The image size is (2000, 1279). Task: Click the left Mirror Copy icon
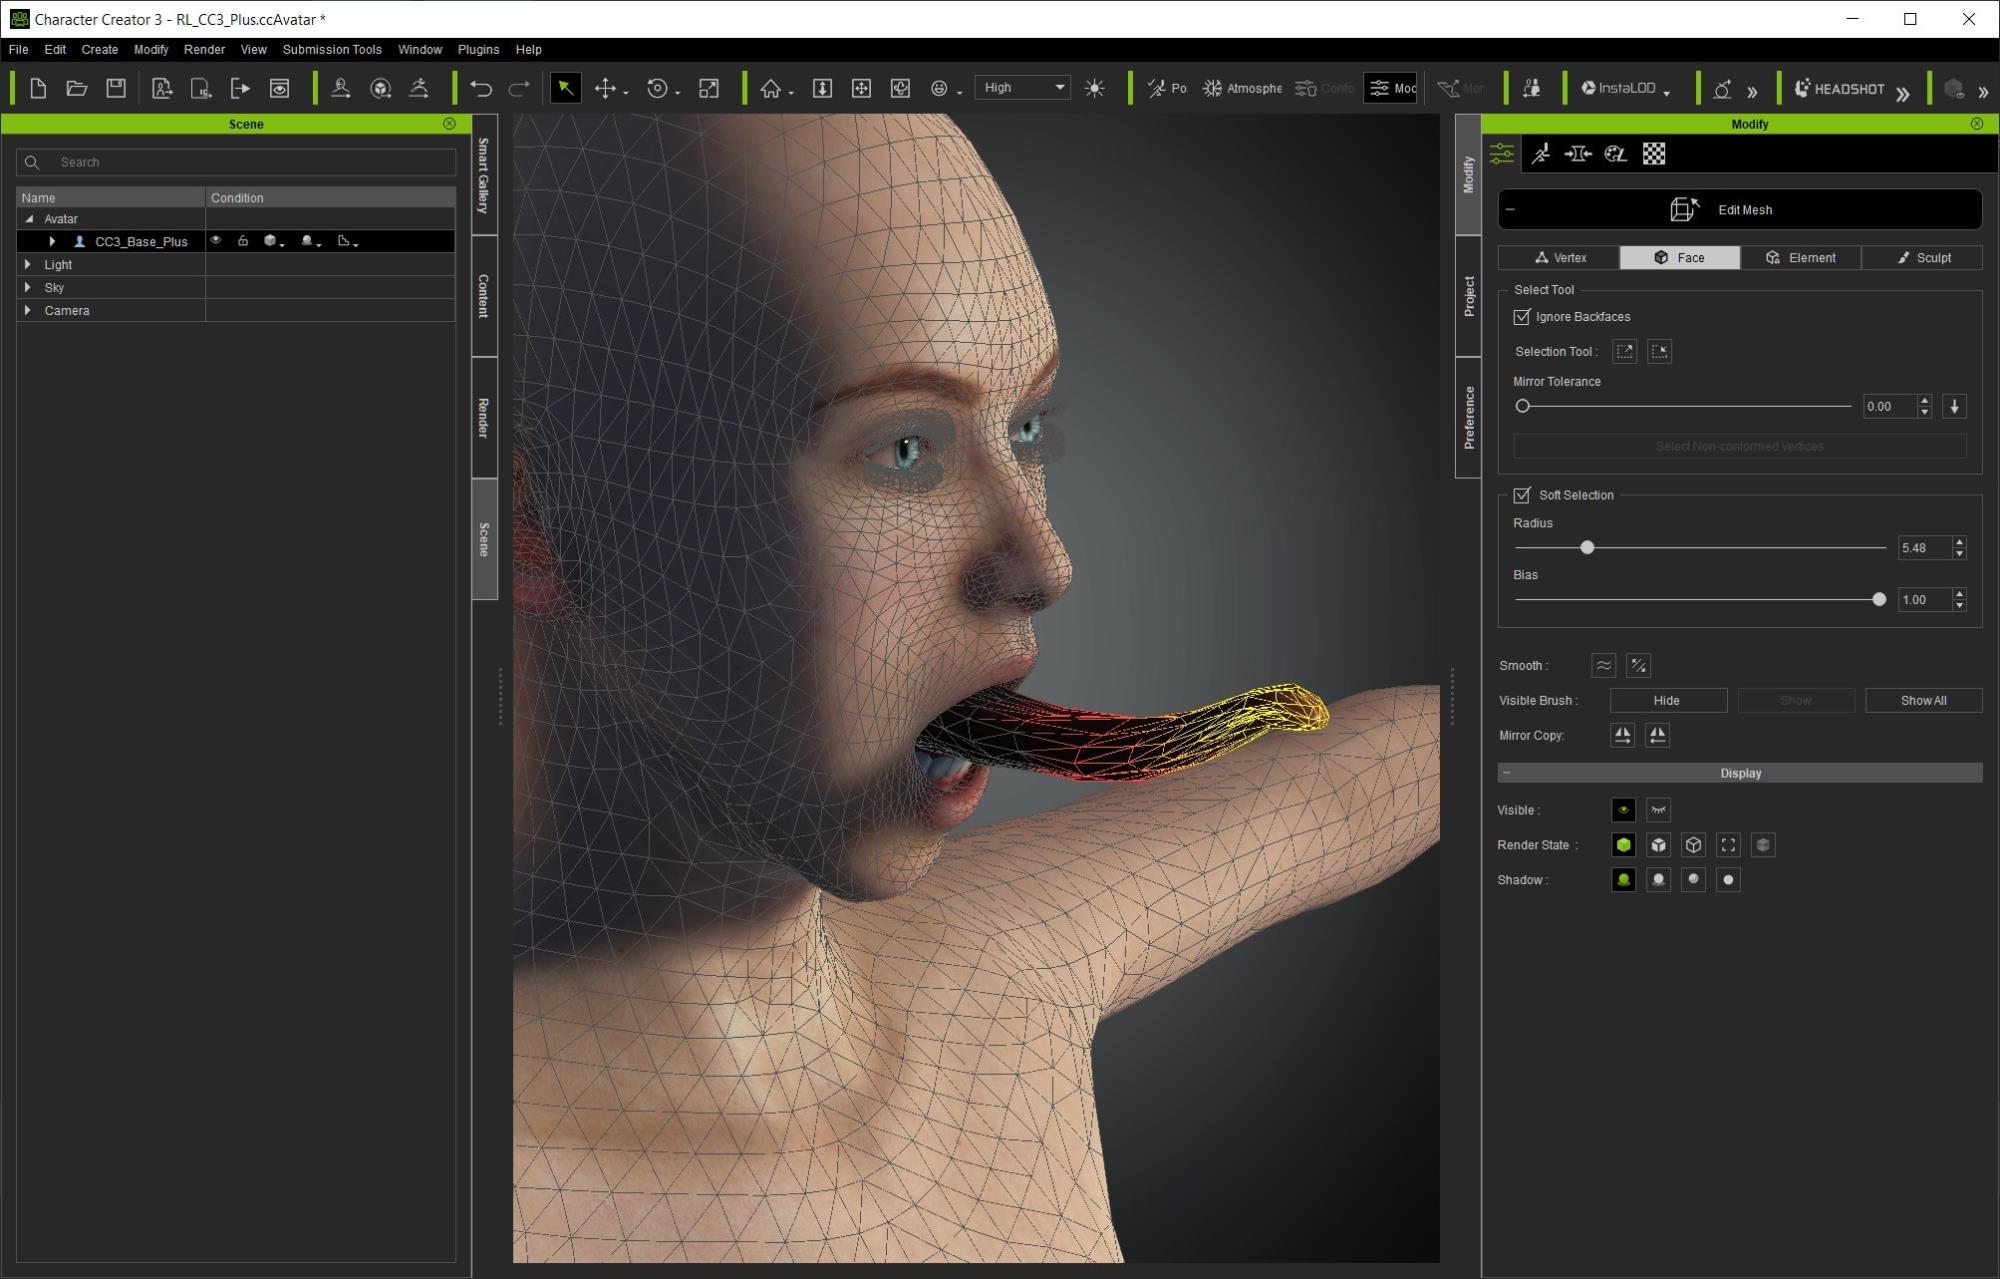click(x=1622, y=735)
